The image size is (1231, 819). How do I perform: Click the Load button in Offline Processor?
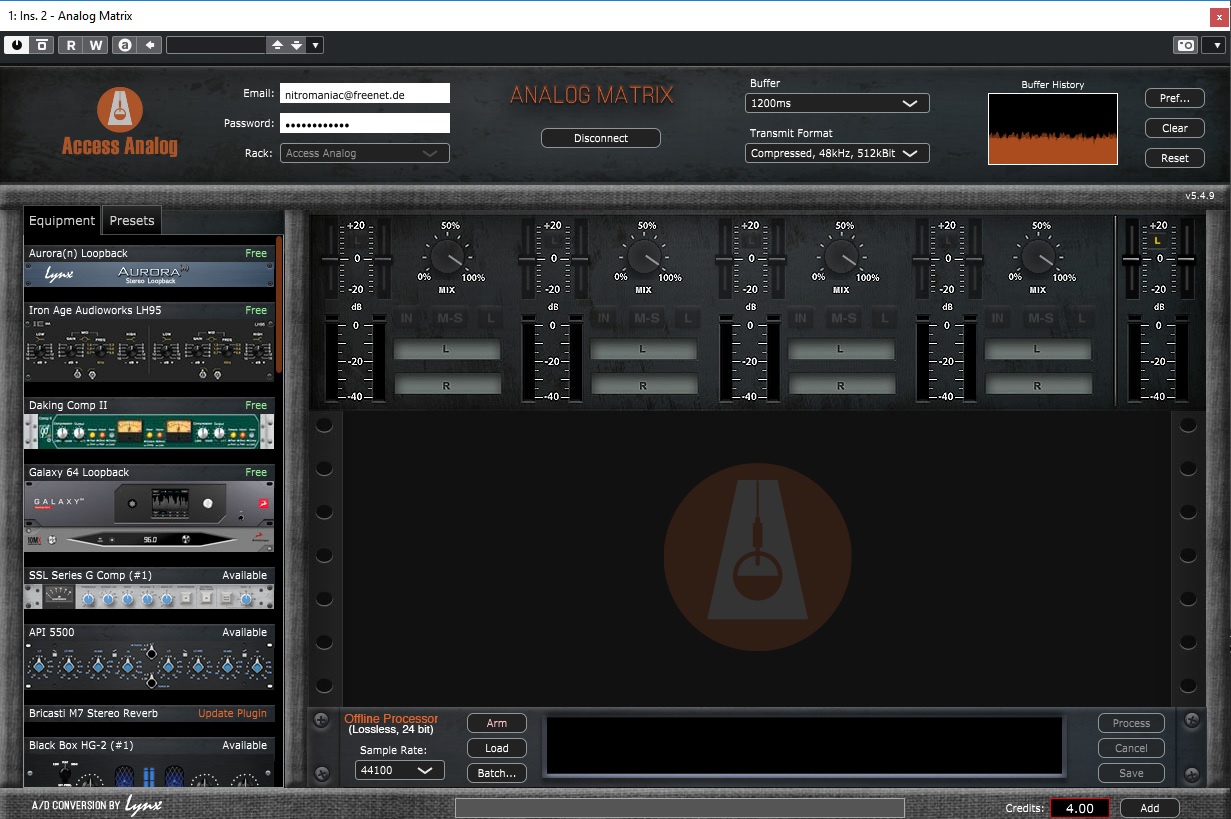(x=497, y=748)
